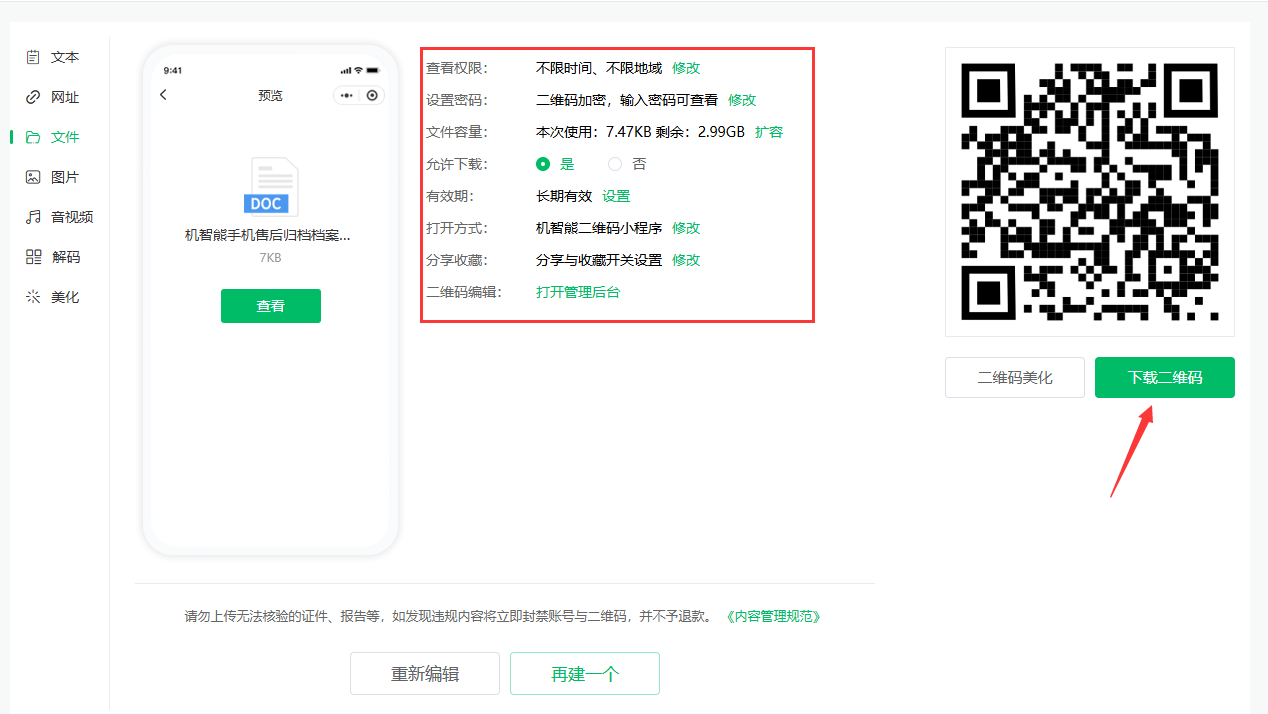Click the 7KB file size text
The width and height of the screenshot is (1268, 714).
click(x=270, y=258)
